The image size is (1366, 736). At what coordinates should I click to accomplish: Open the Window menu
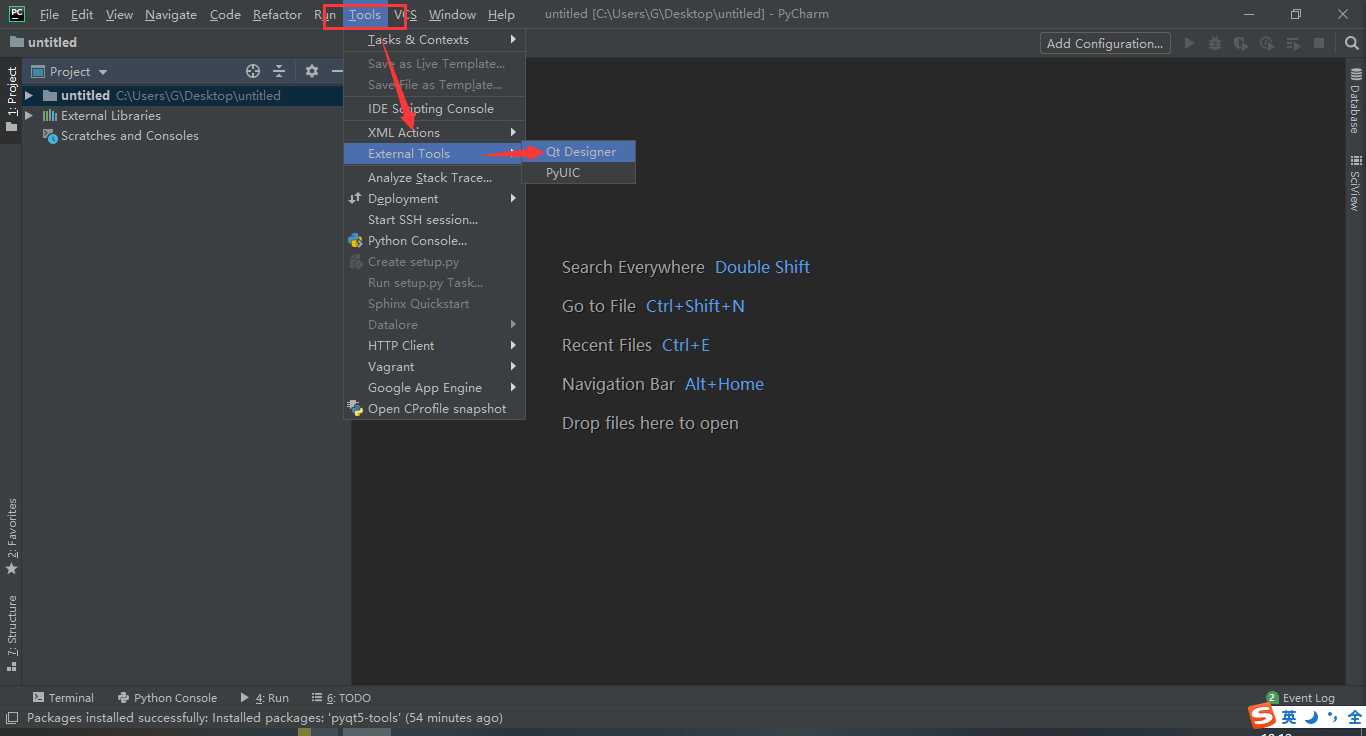click(x=452, y=15)
